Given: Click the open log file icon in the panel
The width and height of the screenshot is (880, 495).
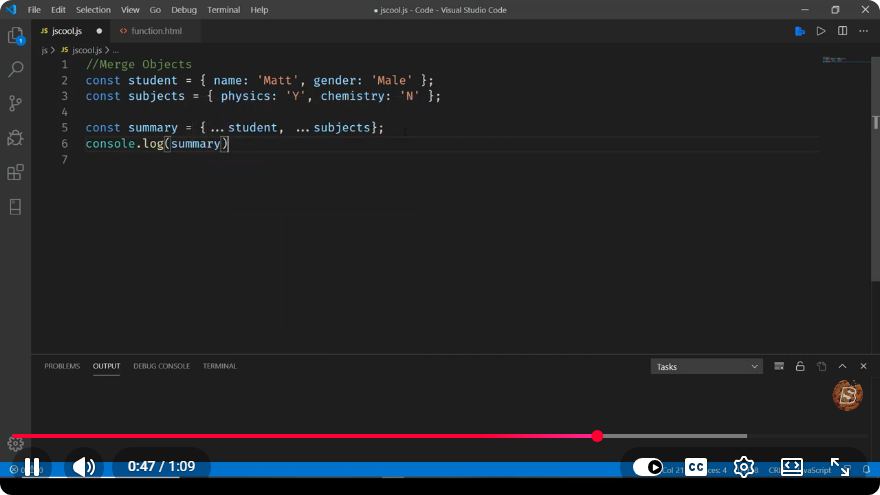Looking at the screenshot, I should pos(822,366).
